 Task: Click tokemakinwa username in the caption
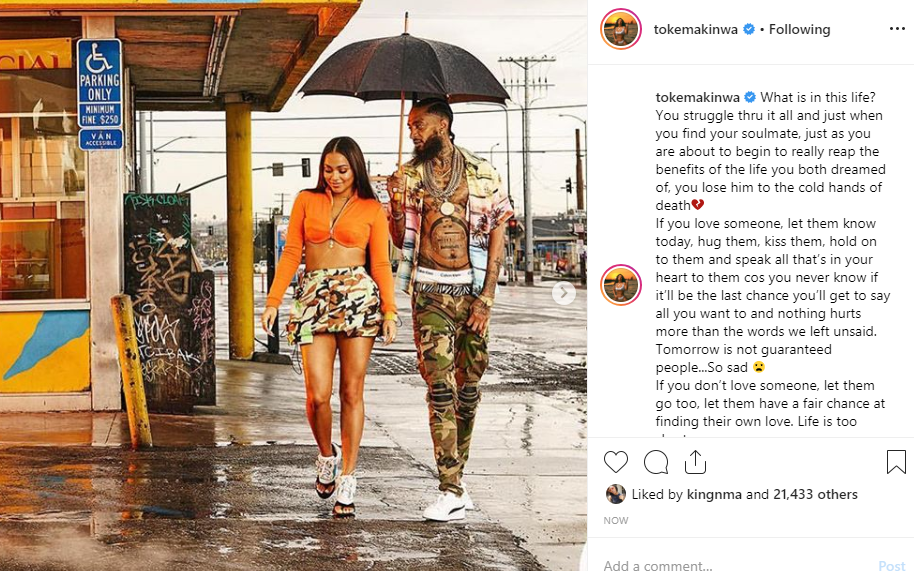(697, 97)
